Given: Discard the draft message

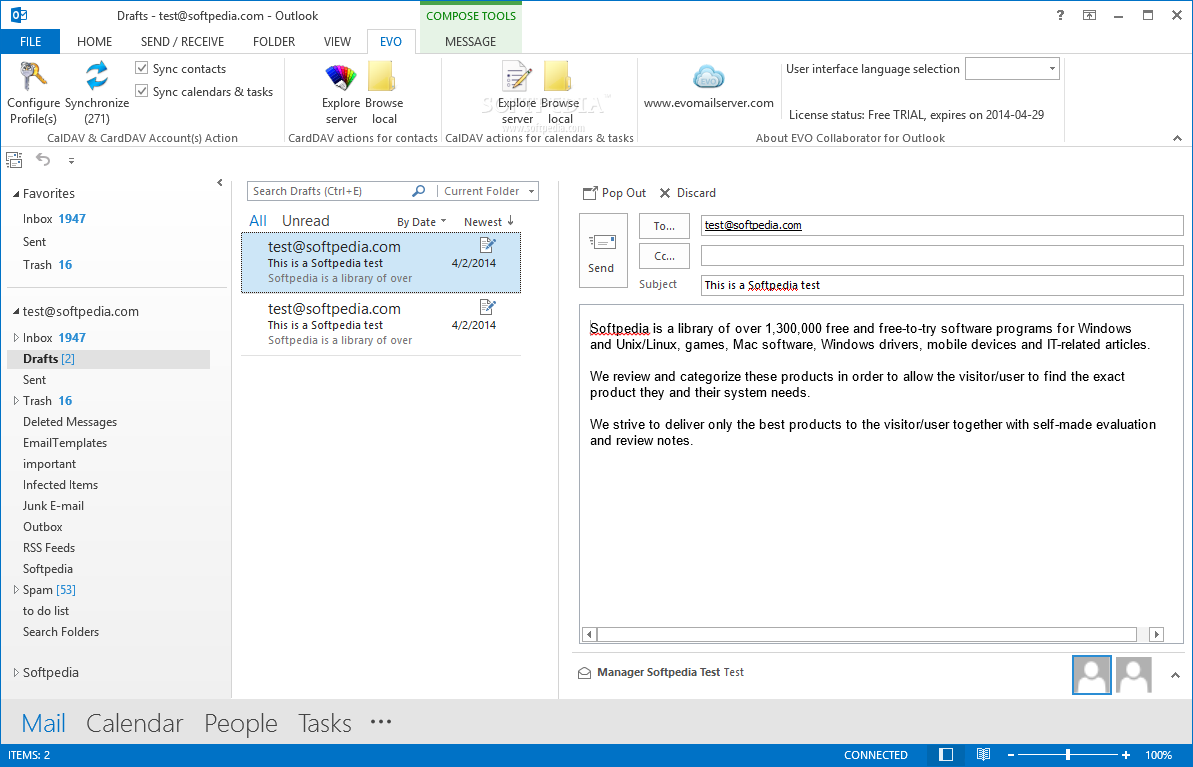Looking at the screenshot, I should coord(687,193).
